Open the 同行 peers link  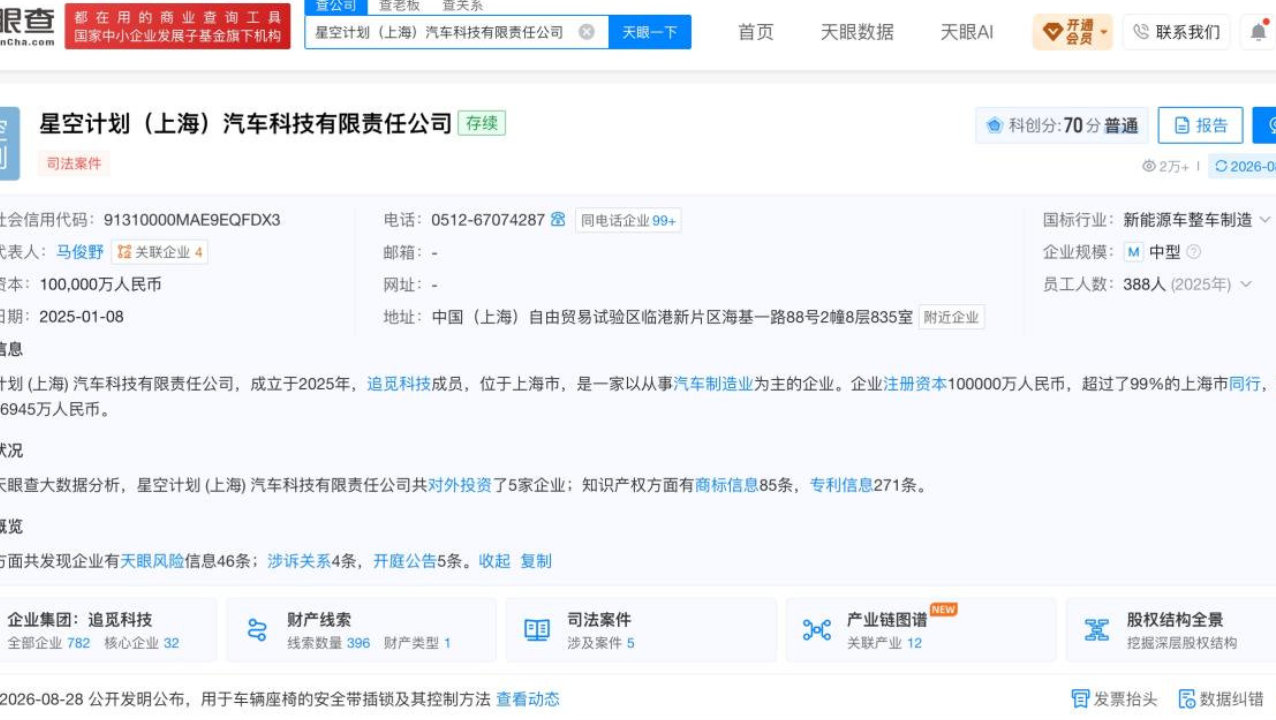pyautogui.click(x=1244, y=383)
